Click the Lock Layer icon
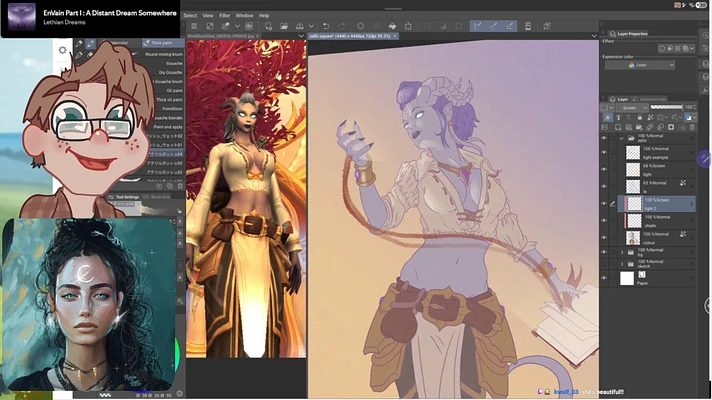 click(640, 118)
